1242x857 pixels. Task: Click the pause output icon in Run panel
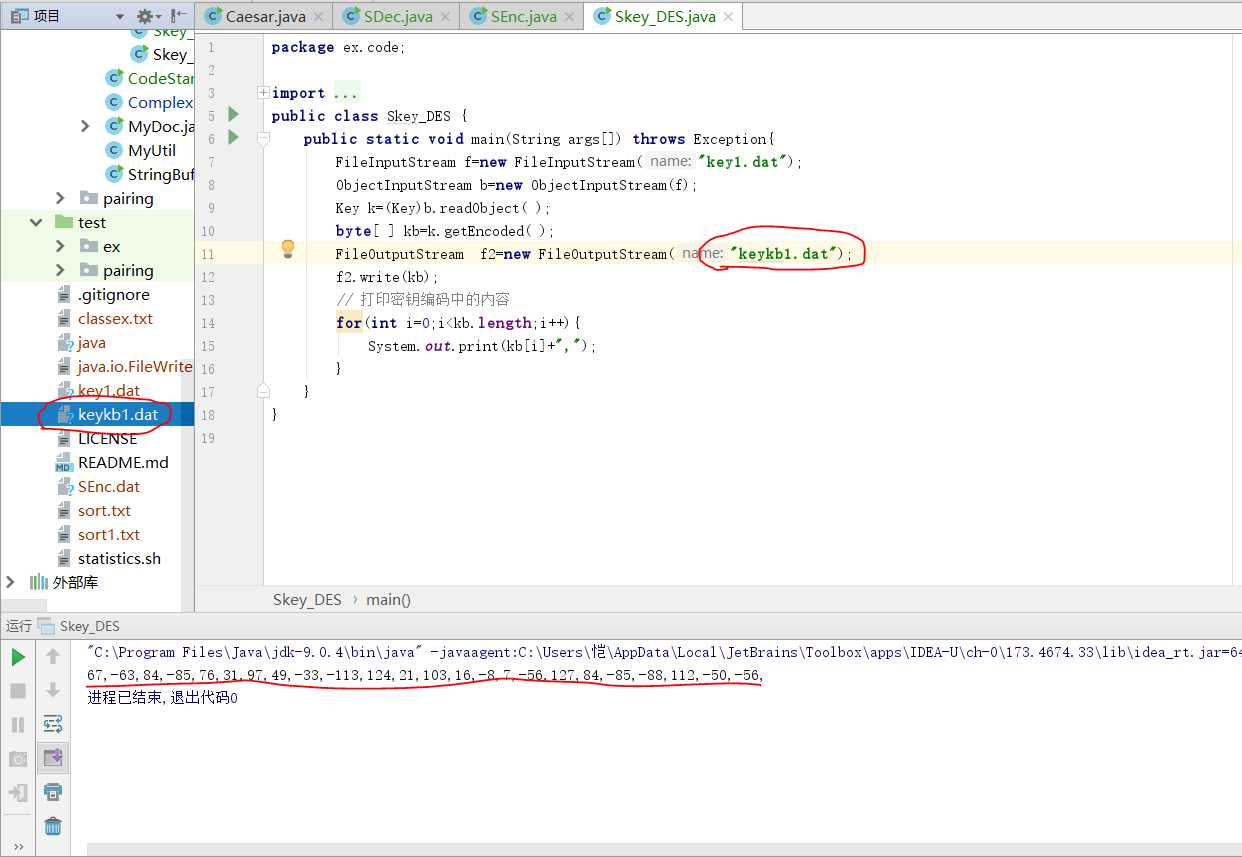click(18, 724)
